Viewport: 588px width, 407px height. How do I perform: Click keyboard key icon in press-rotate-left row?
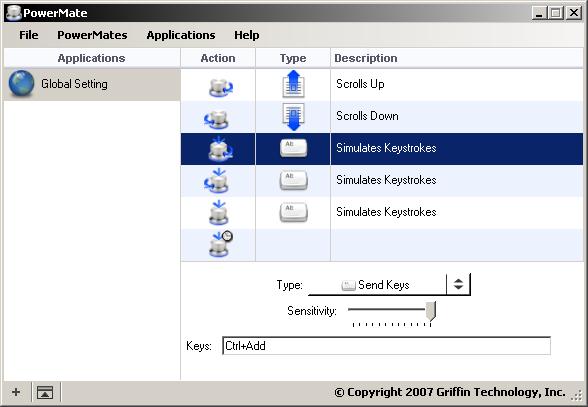tap(293, 180)
